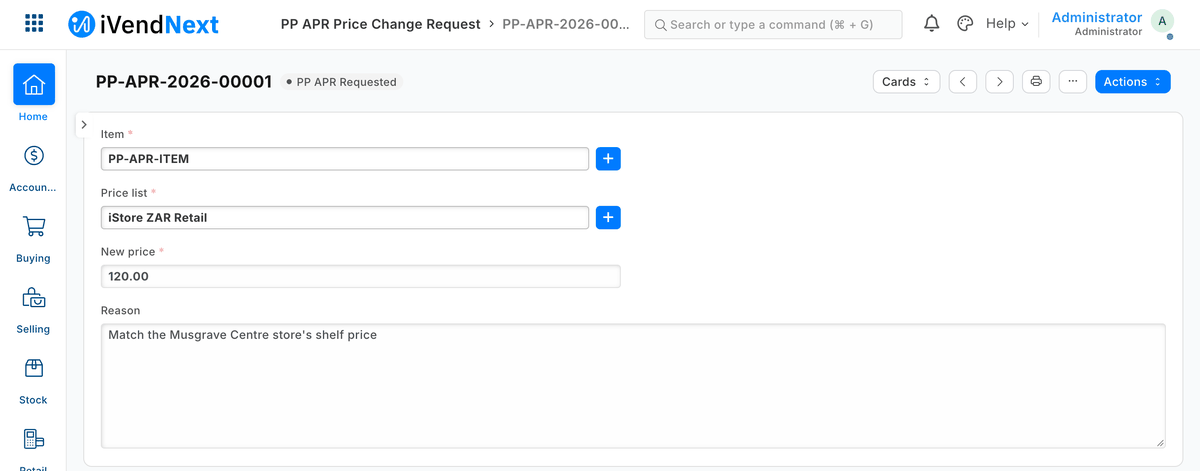Open the Help dropdown menu
1200x471 pixels.
pos(1007,24)
